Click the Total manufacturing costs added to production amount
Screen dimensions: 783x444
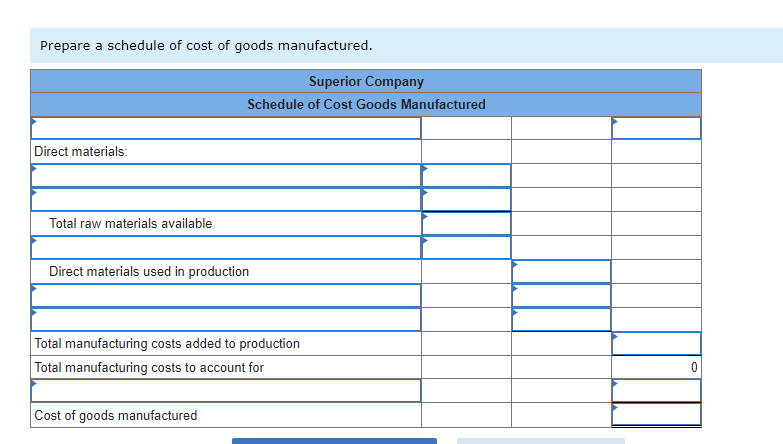tap(656, 344)
